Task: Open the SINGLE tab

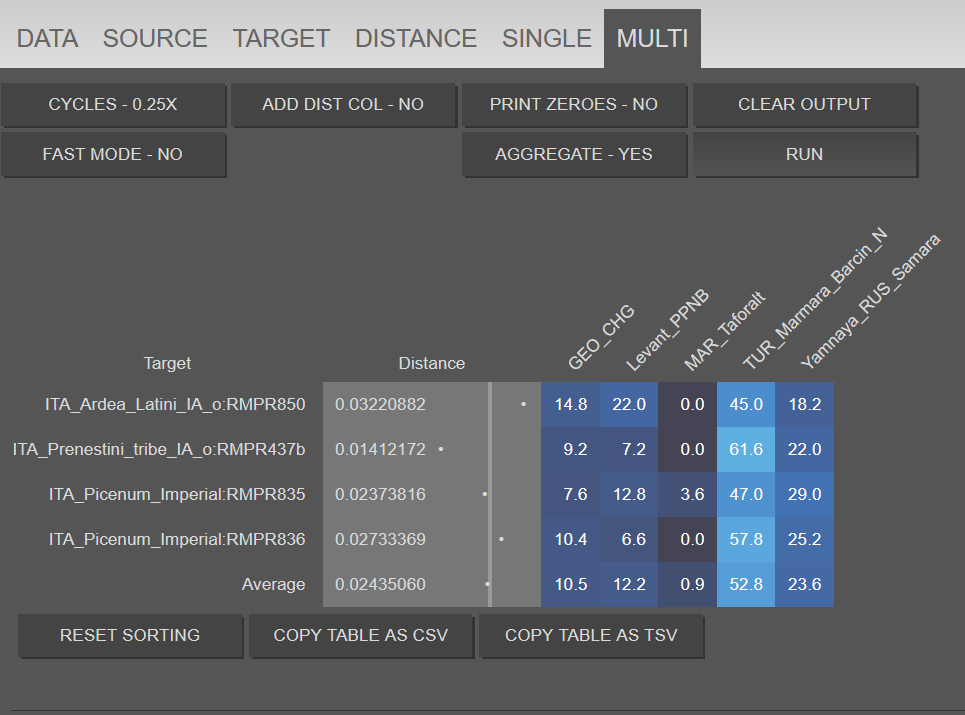Action: click(x=547, y=38)
